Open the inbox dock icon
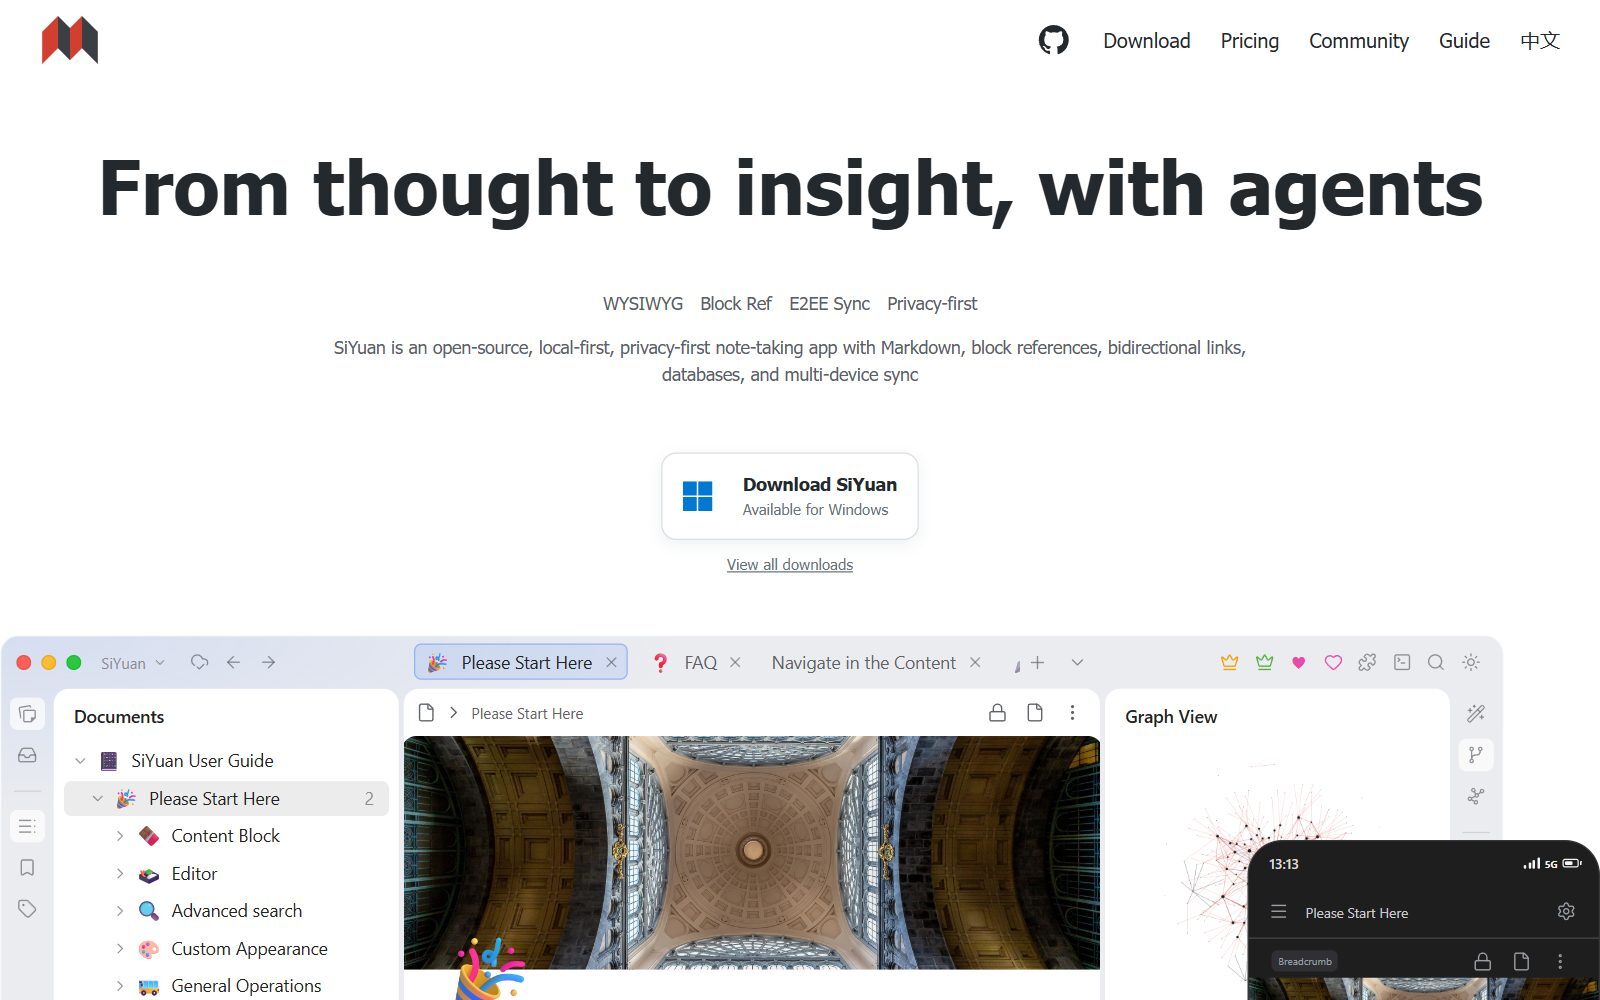 27,755
